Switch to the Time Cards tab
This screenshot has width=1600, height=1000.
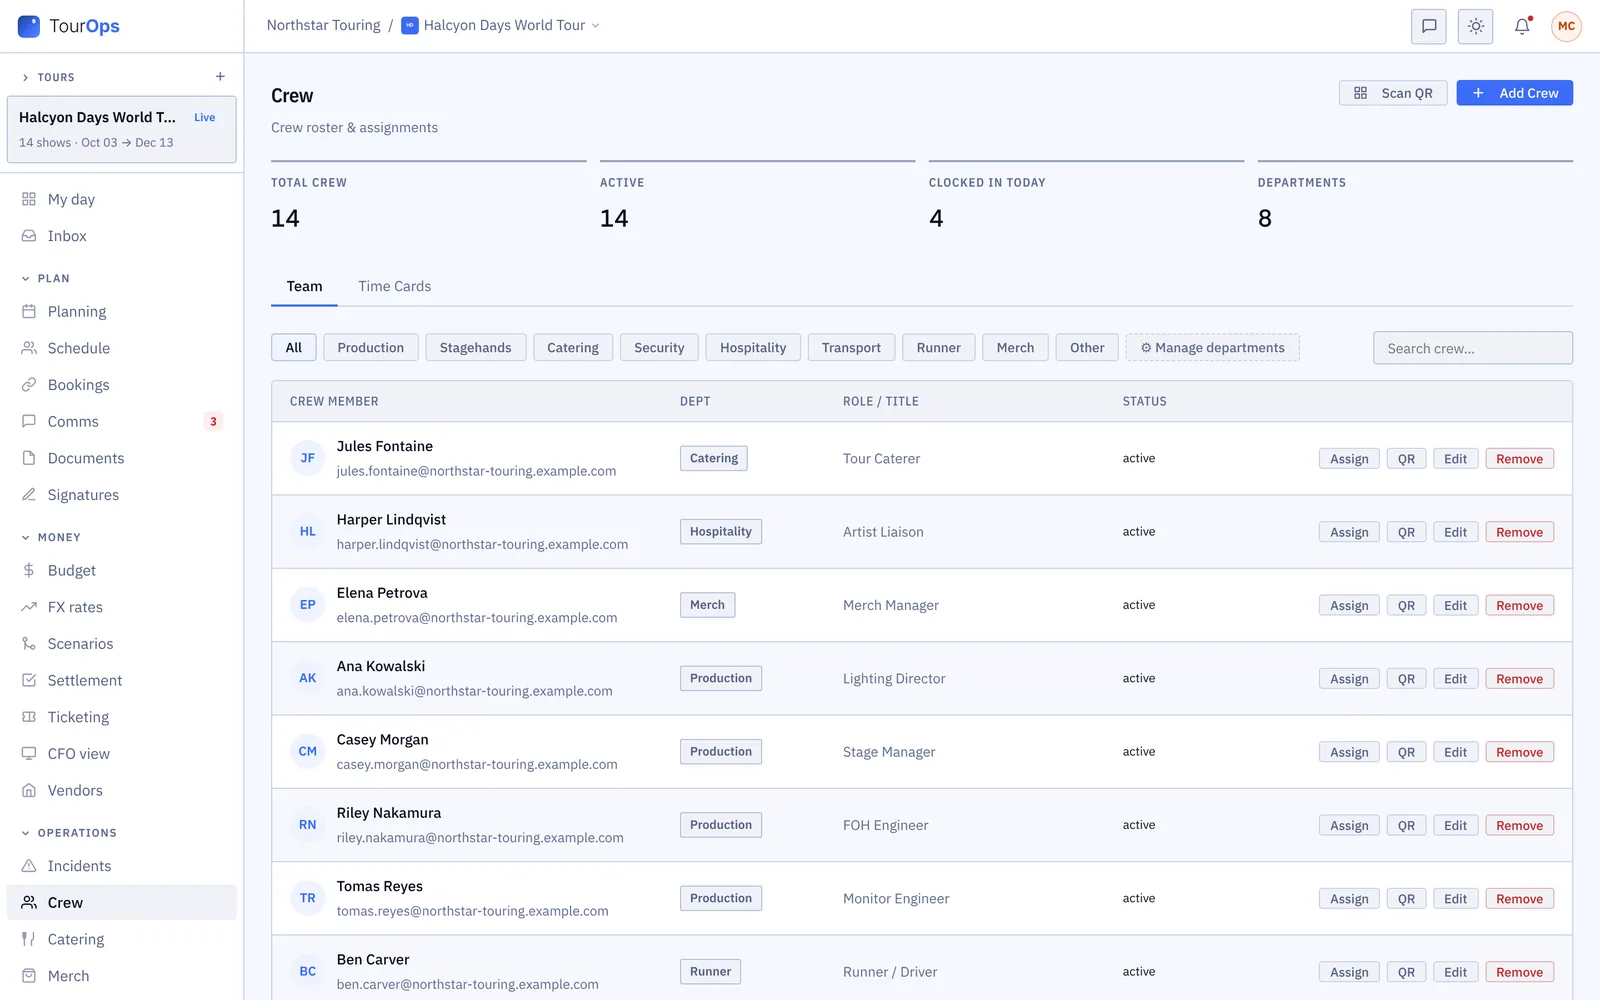pos(395,286)
